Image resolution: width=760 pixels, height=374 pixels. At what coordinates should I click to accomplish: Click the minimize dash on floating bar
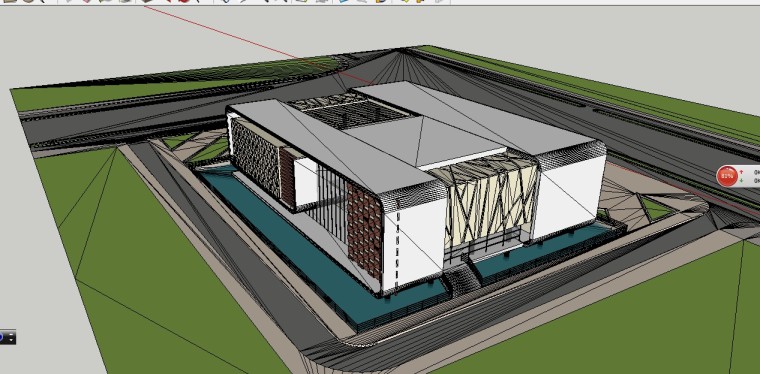pyautogui.click(x=11, y=334)
